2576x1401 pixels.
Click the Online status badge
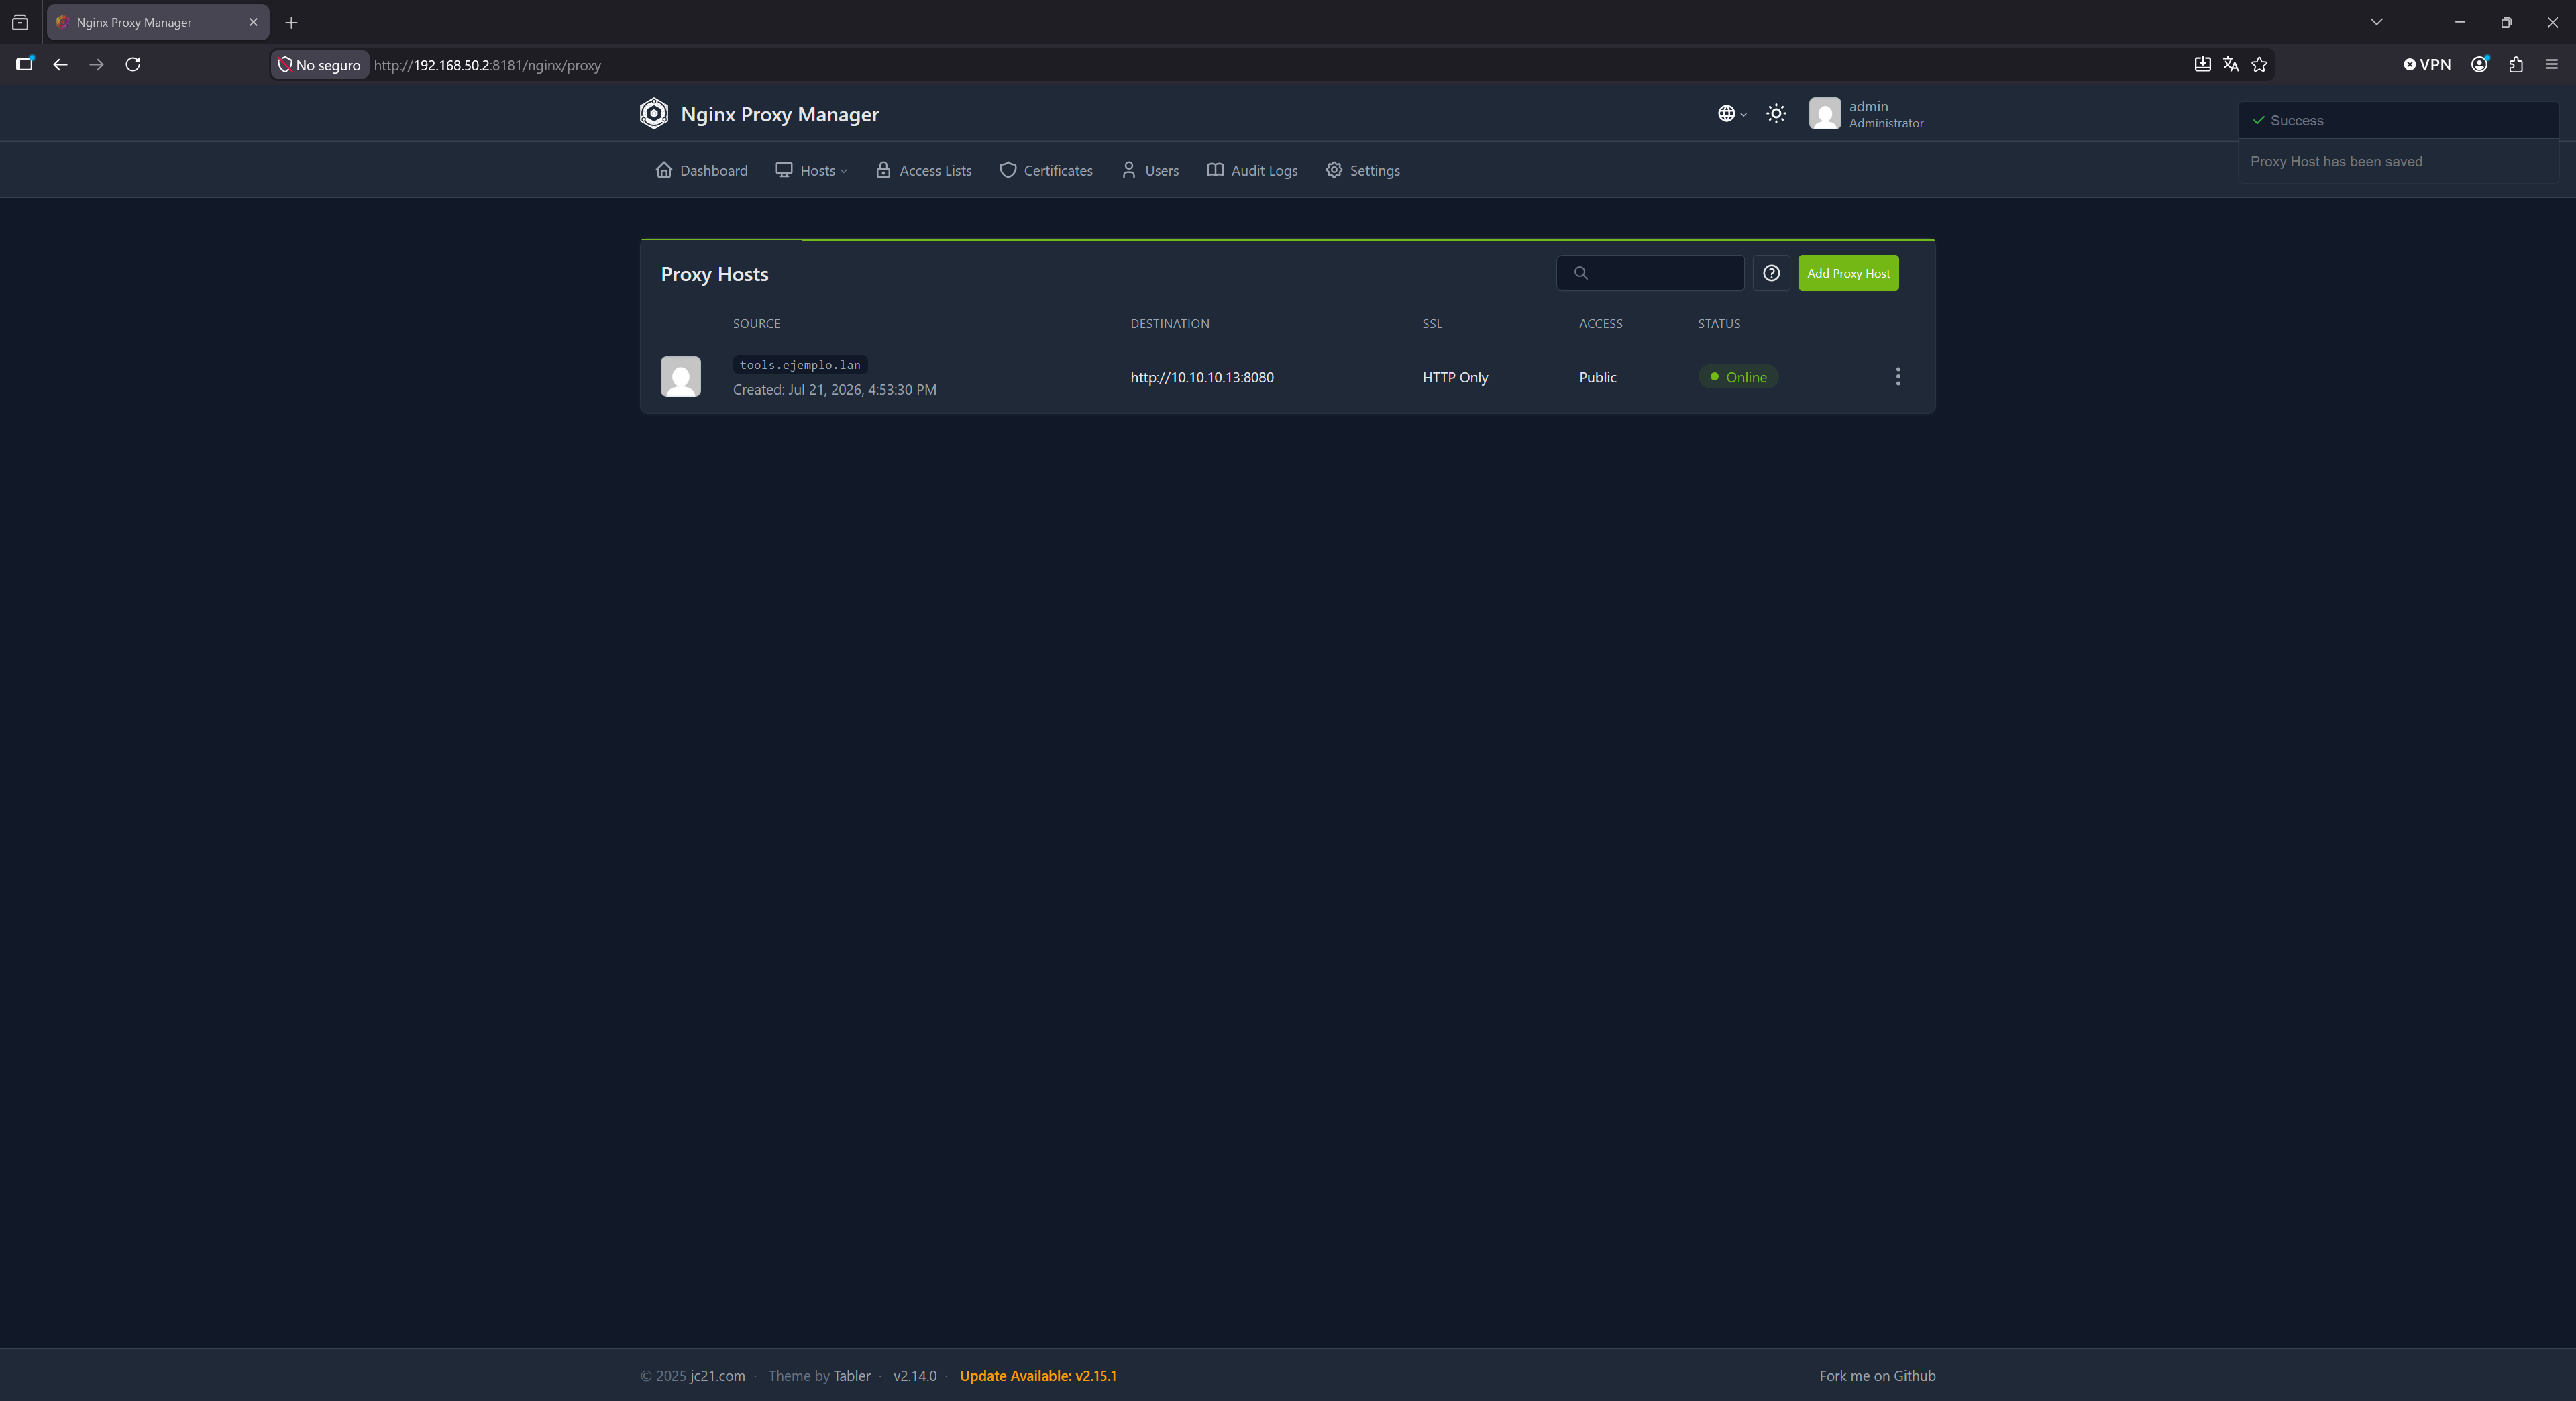click(x=1738, y=377)
